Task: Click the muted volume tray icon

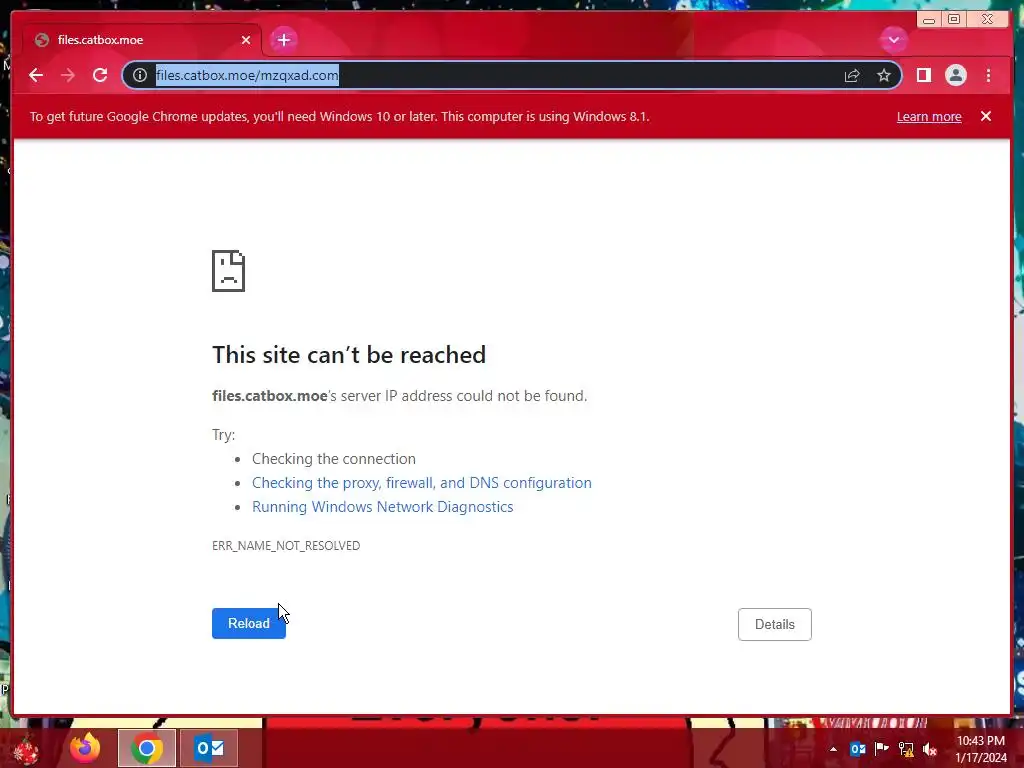Action: point(930,749)
